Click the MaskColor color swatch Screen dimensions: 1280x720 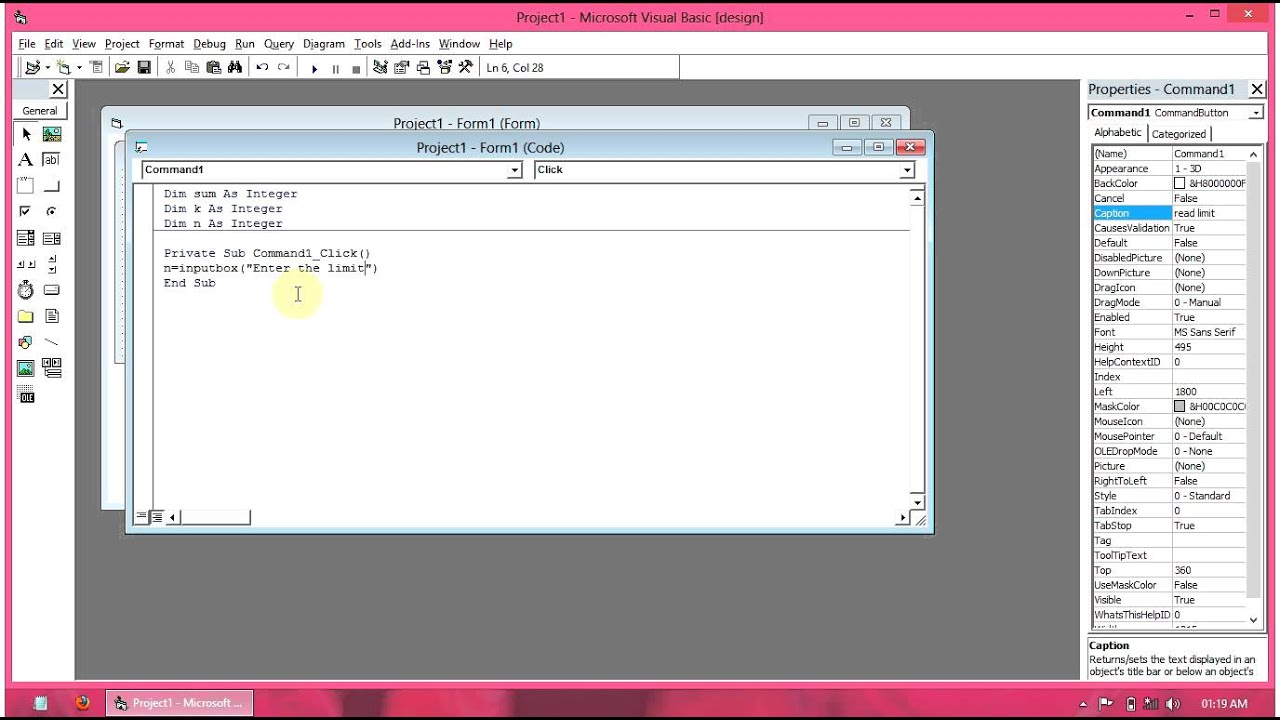tap(1180, 407)
